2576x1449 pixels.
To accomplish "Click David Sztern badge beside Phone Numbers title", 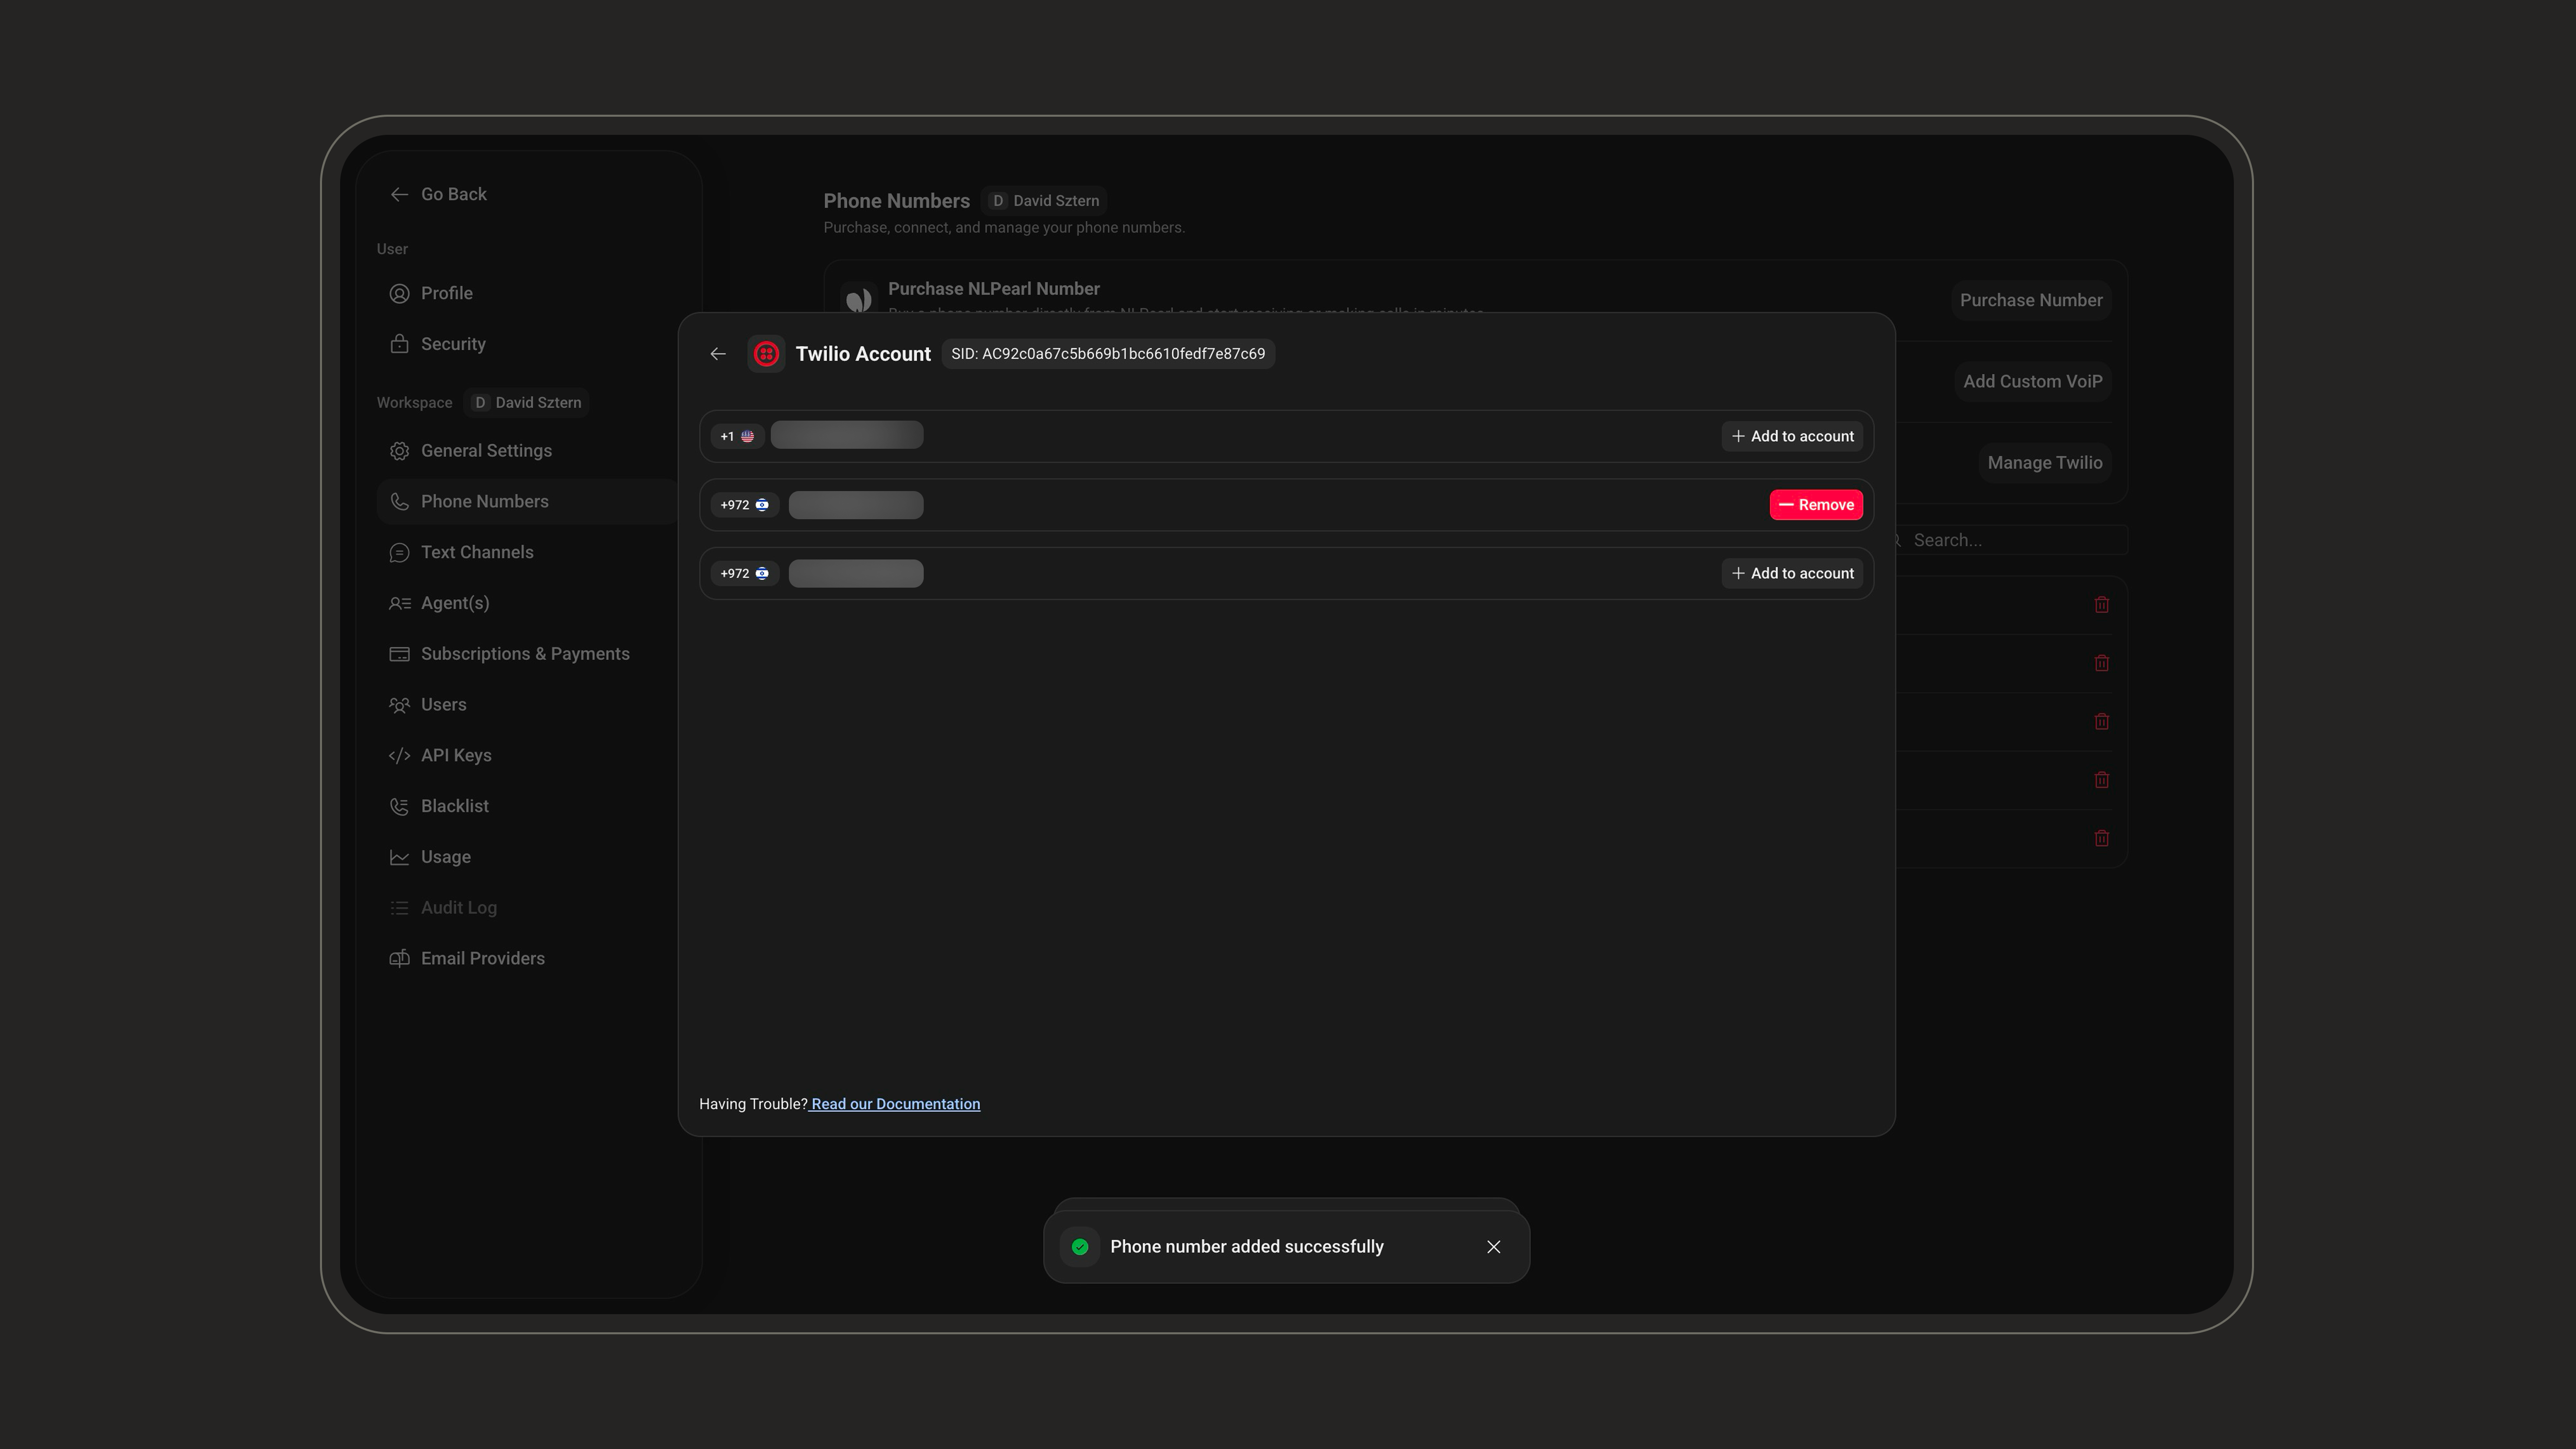I will click(x=1044, y=200).
